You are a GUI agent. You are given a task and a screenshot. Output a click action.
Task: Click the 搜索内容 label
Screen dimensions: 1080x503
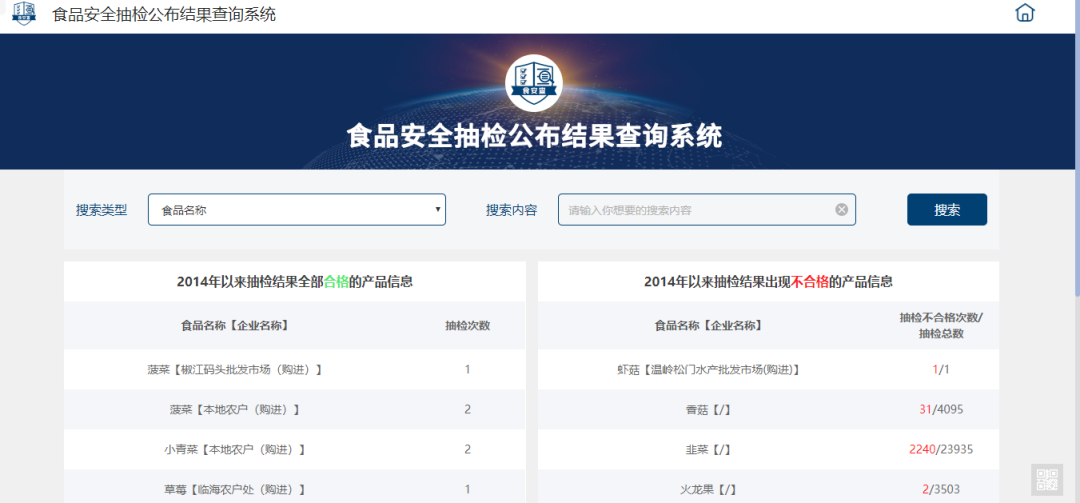[512, 209]
